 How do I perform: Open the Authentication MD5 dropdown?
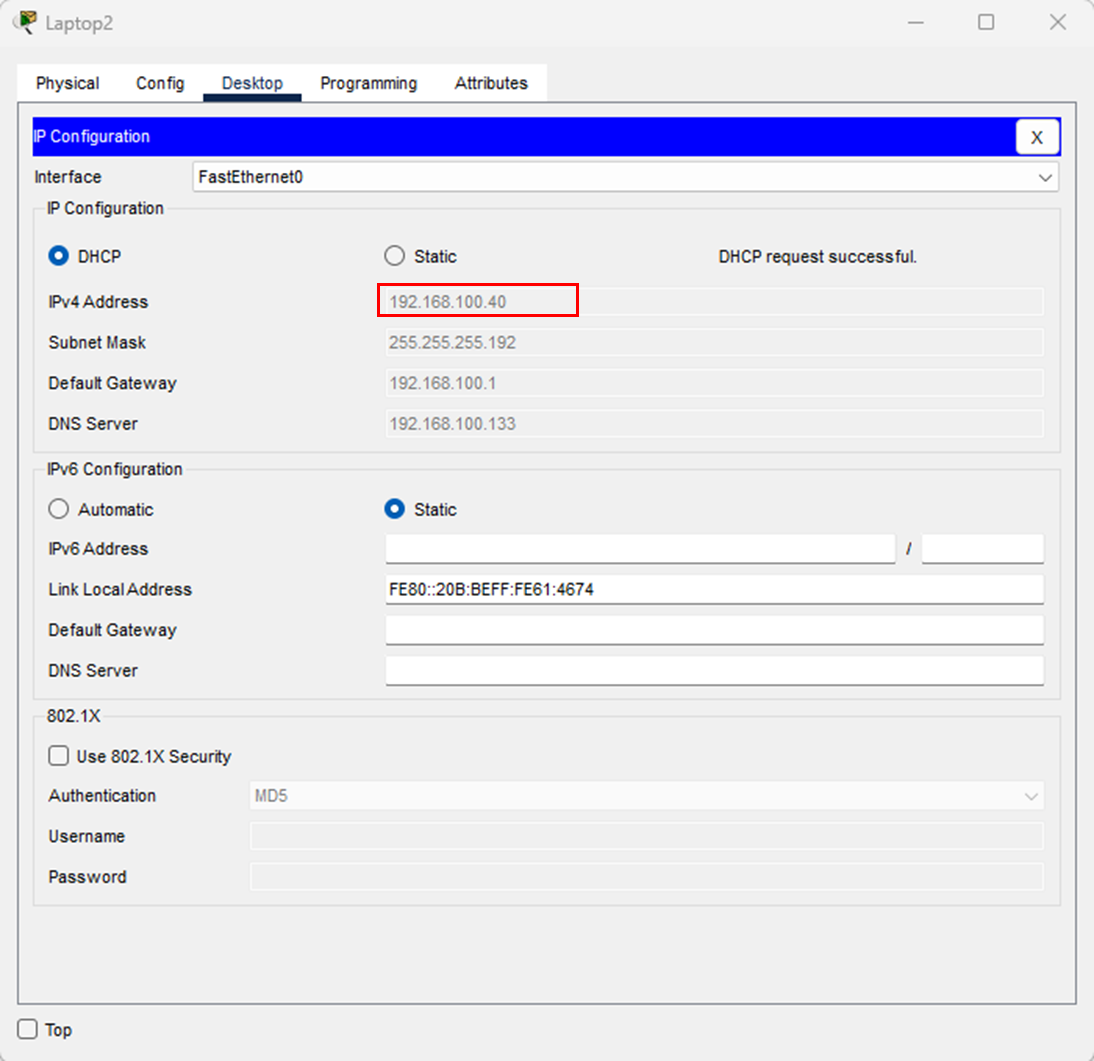[647, 796]
